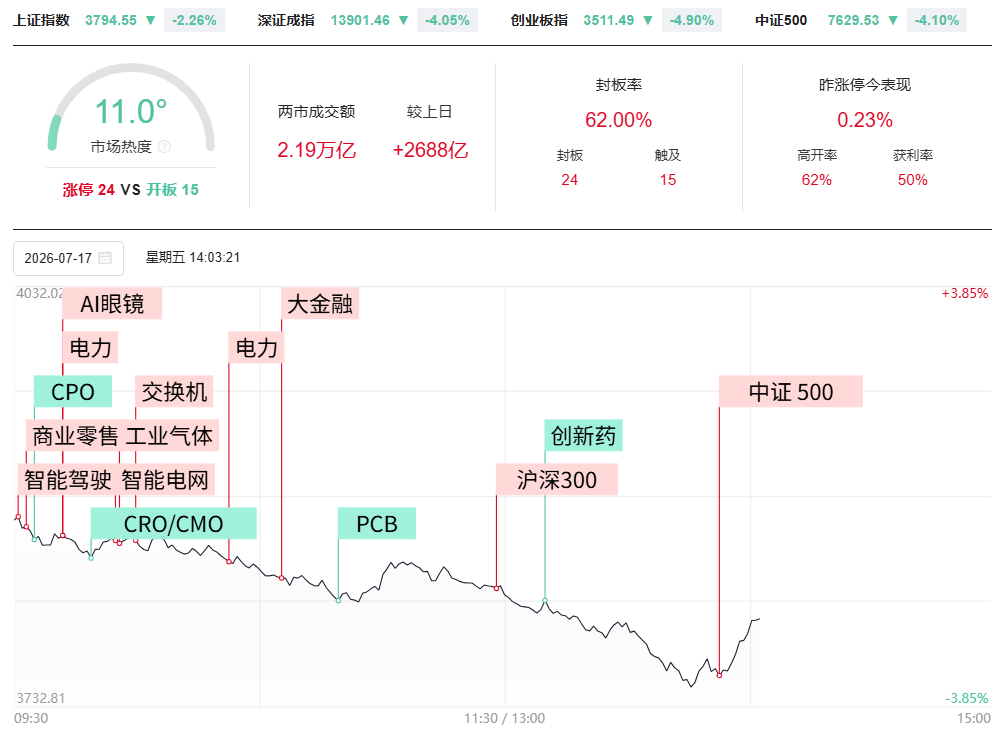Screen dimensions: 1008x735
Task: Click the 沪深300 marker label
Action: point(557,480)
